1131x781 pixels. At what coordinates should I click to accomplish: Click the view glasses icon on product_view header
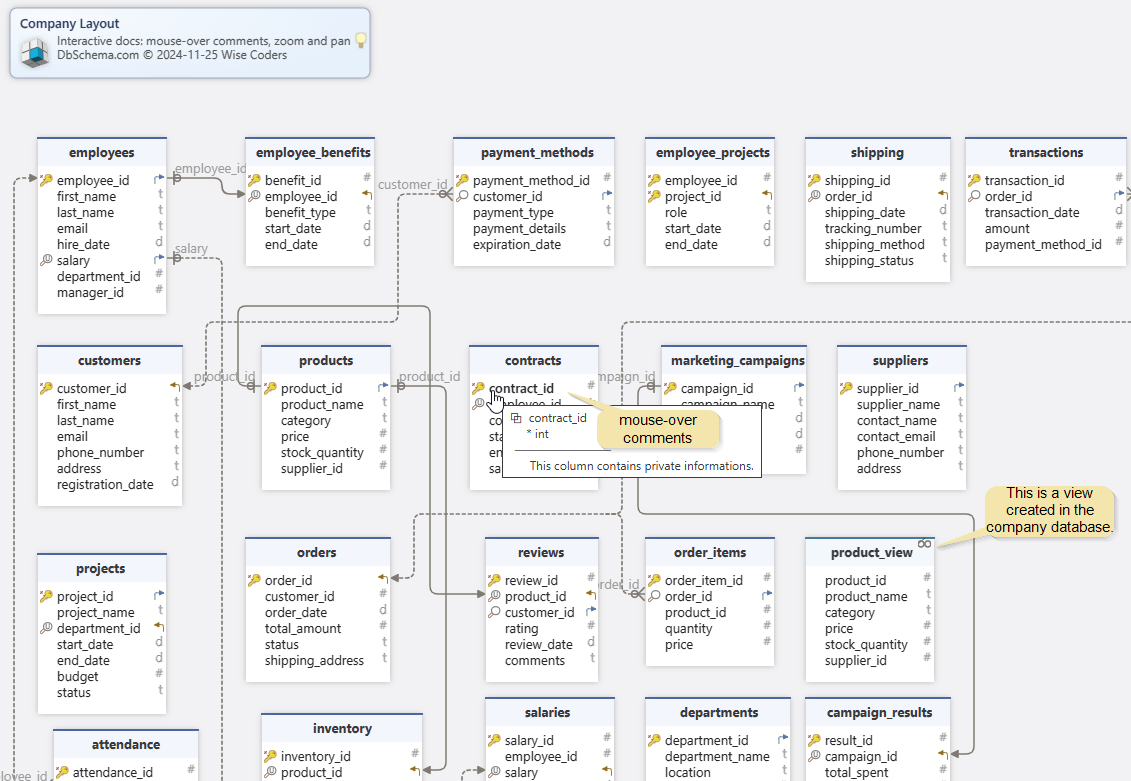925,543
